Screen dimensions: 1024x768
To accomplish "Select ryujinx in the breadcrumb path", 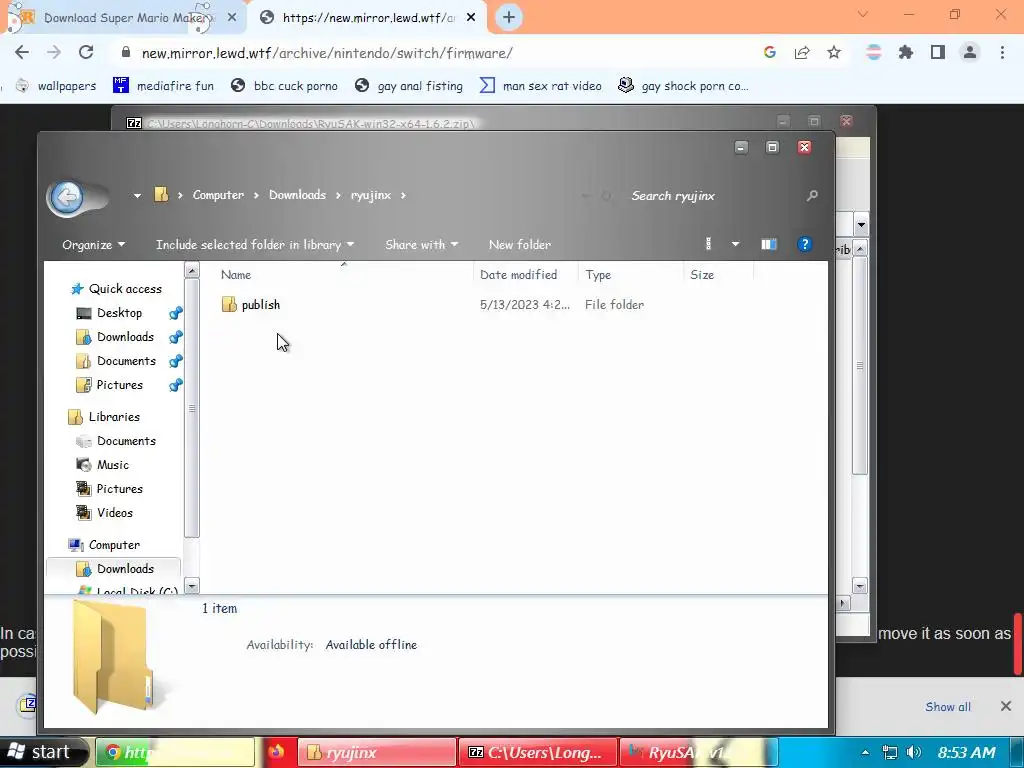I will [371, 195].
